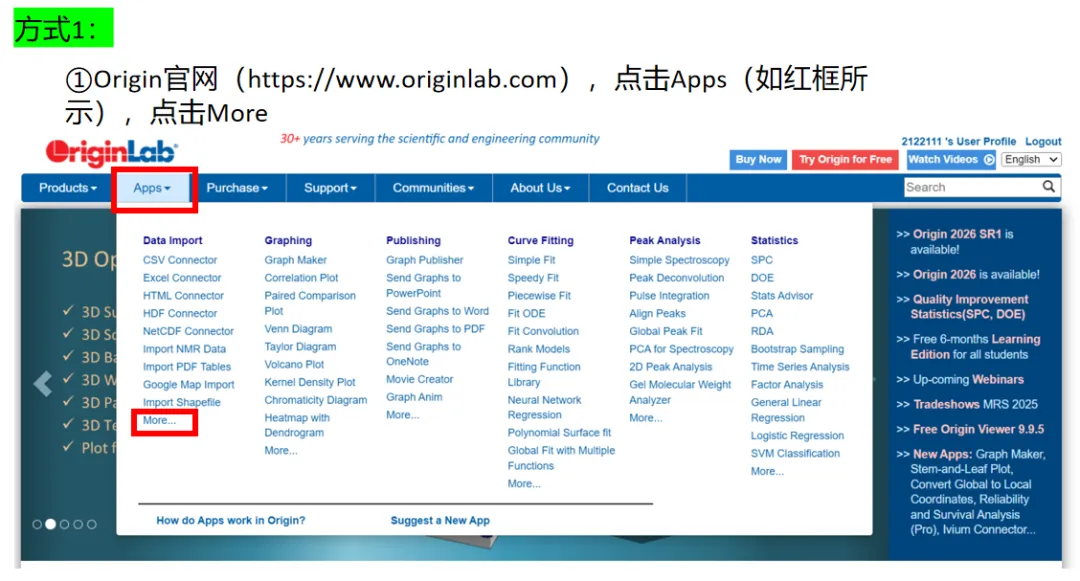Expand the Apps menu
Image resolution: width=1080 pixels, height=581 pixels.
point(152,188)
